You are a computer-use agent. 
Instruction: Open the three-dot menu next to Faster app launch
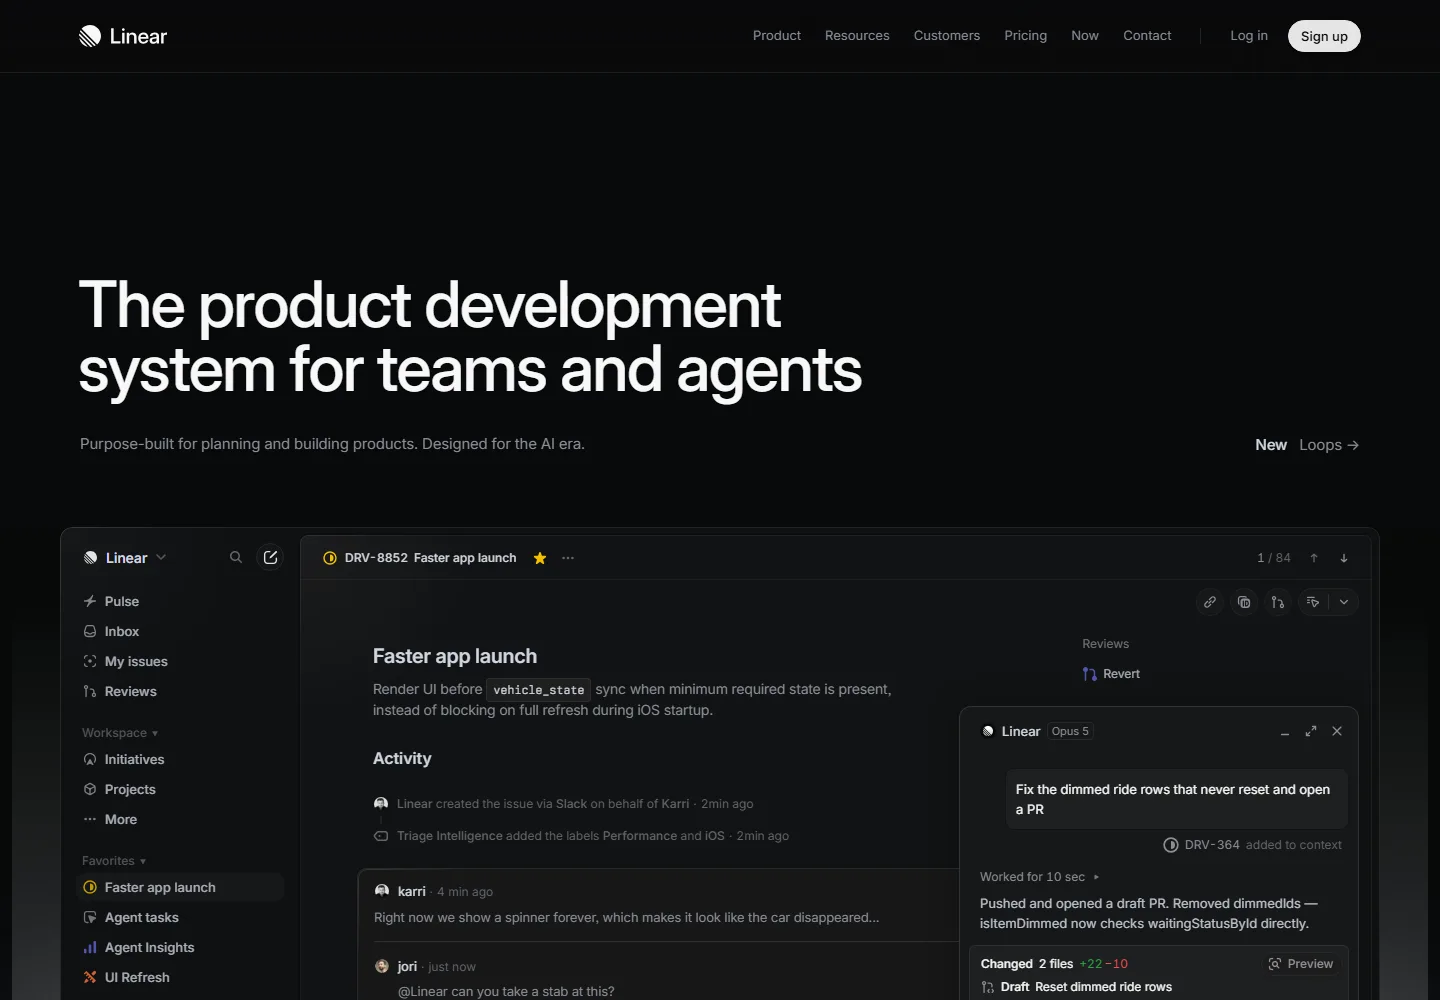click(x=568, y=558)
